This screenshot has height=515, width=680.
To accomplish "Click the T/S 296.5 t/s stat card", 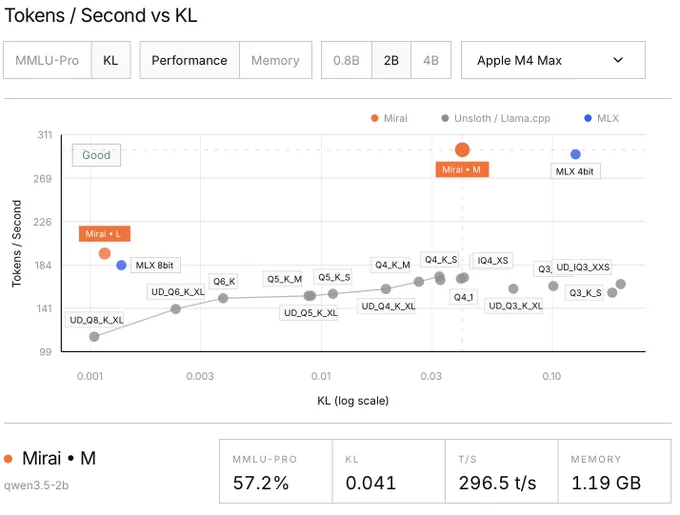I will (501, 471).
